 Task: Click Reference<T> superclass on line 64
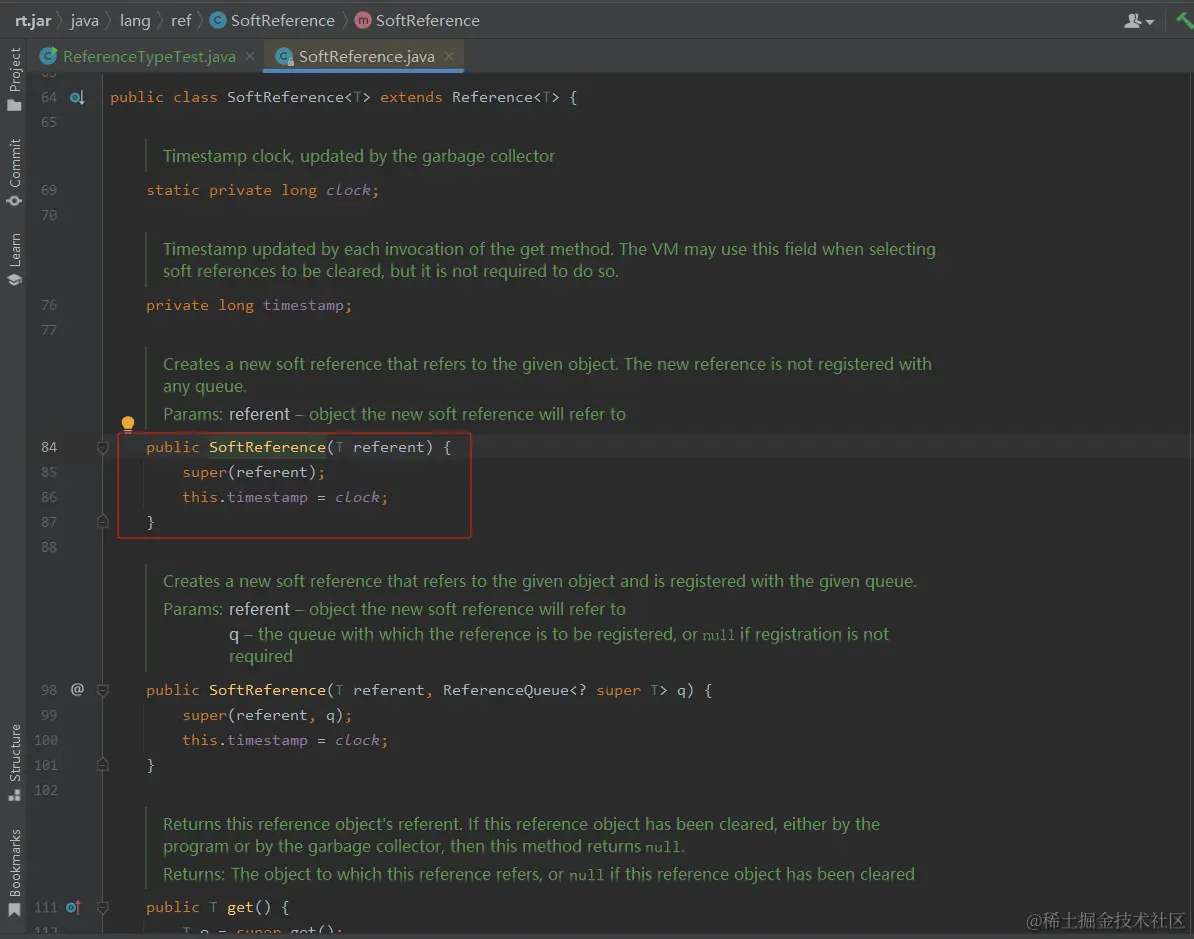tap(506, 97)
